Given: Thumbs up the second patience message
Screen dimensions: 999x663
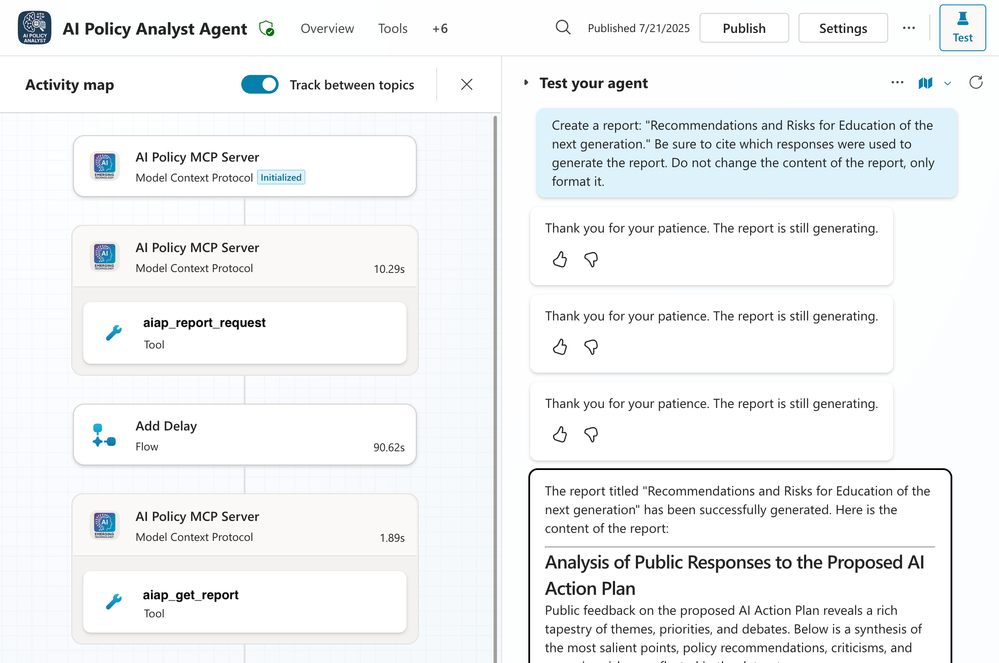Looking at the screenshot, I should 559,346.
